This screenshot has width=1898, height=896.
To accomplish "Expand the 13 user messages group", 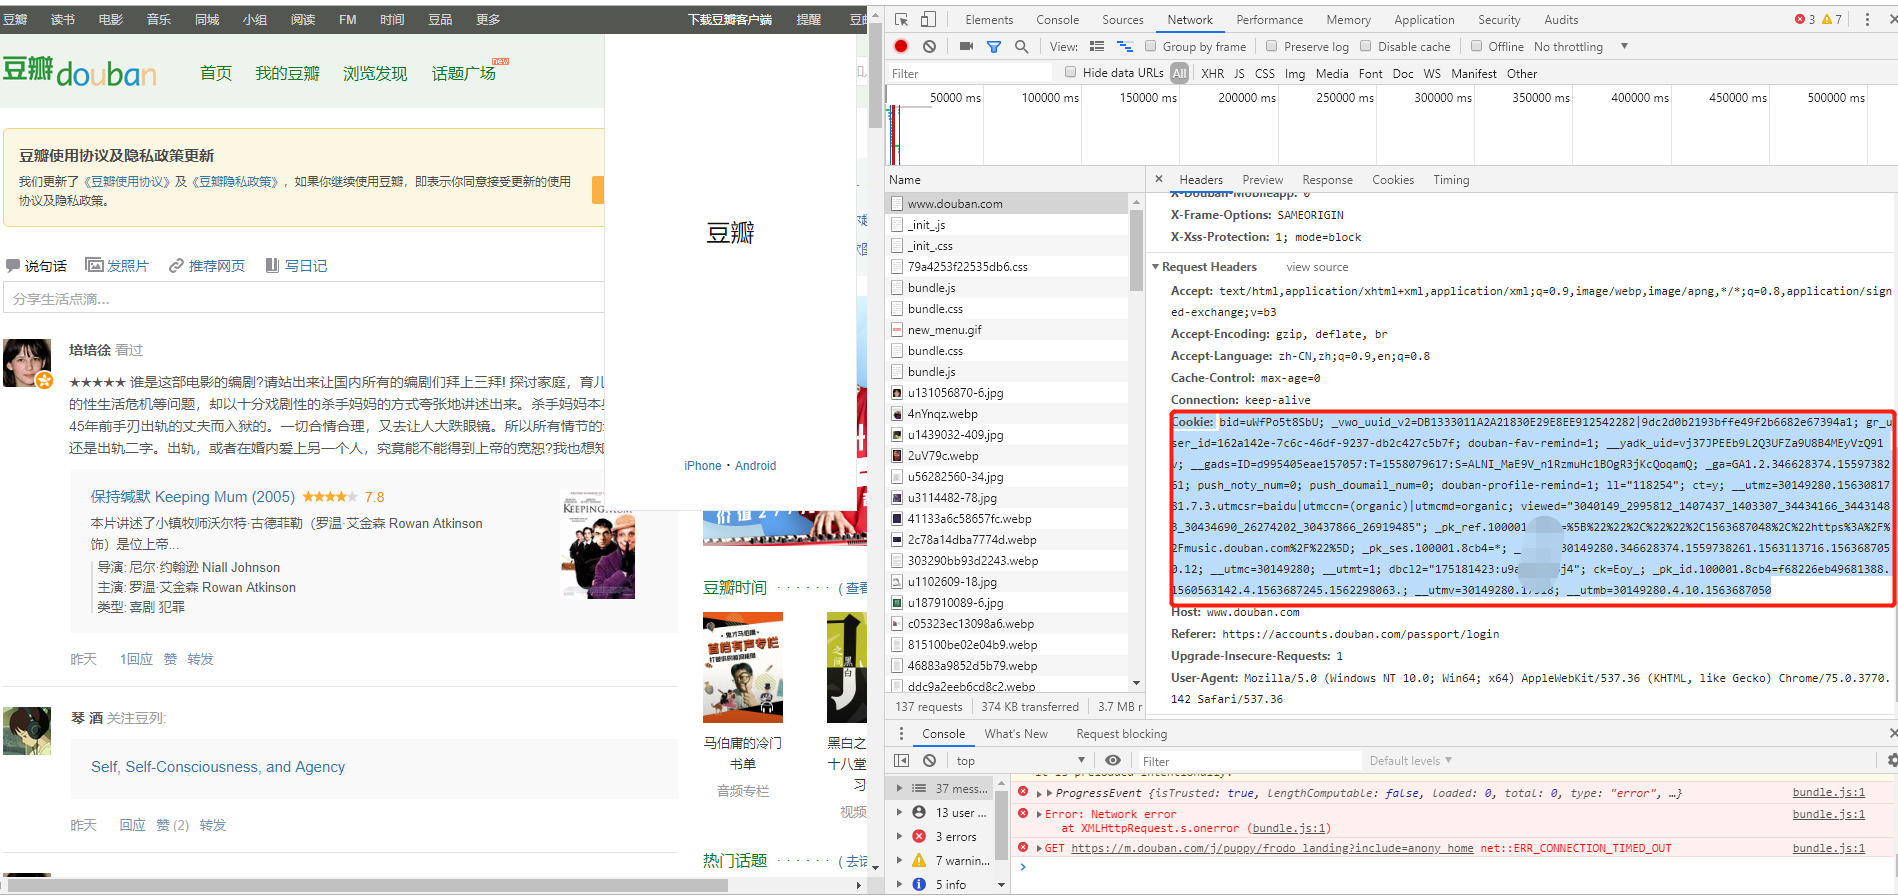I will click(899, 812).
